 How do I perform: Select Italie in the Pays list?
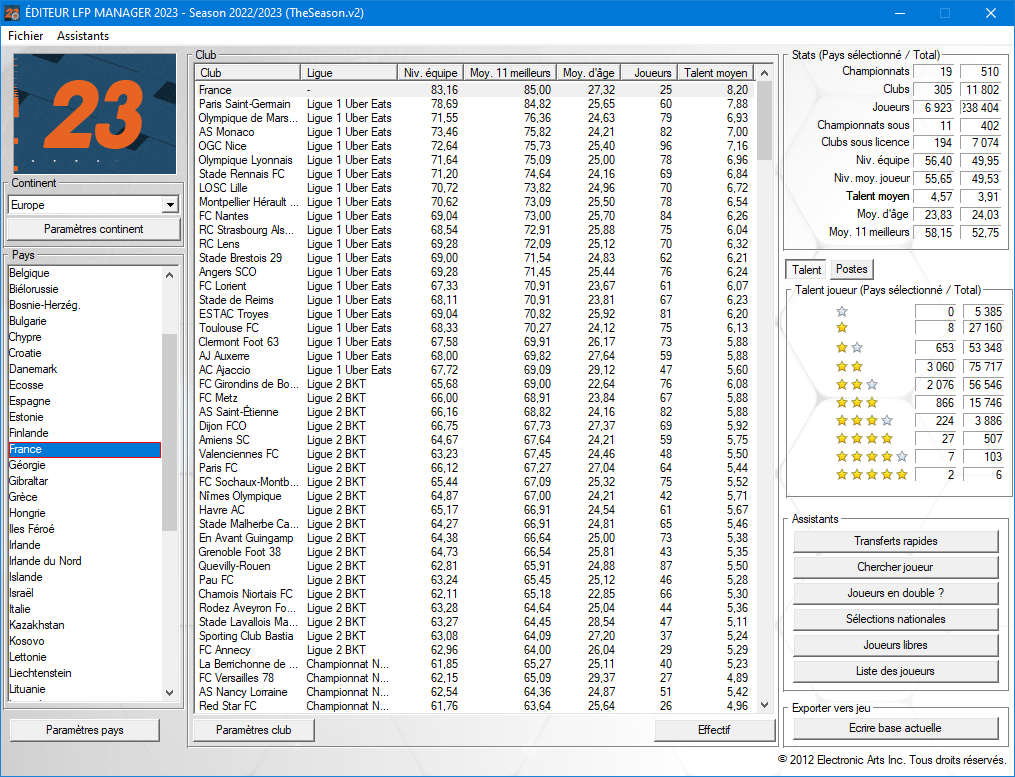84,609
